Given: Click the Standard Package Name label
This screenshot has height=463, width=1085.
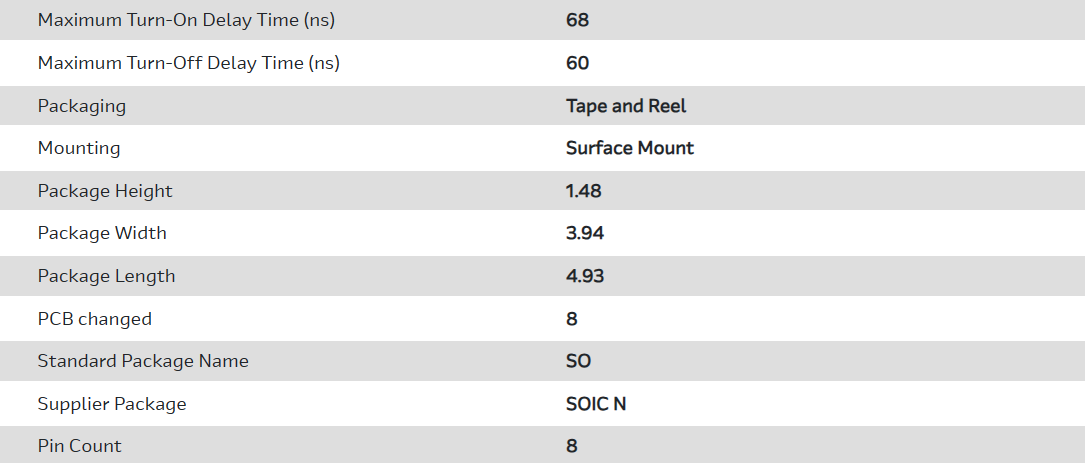Looking at the screenshot, I should point(143,361).
